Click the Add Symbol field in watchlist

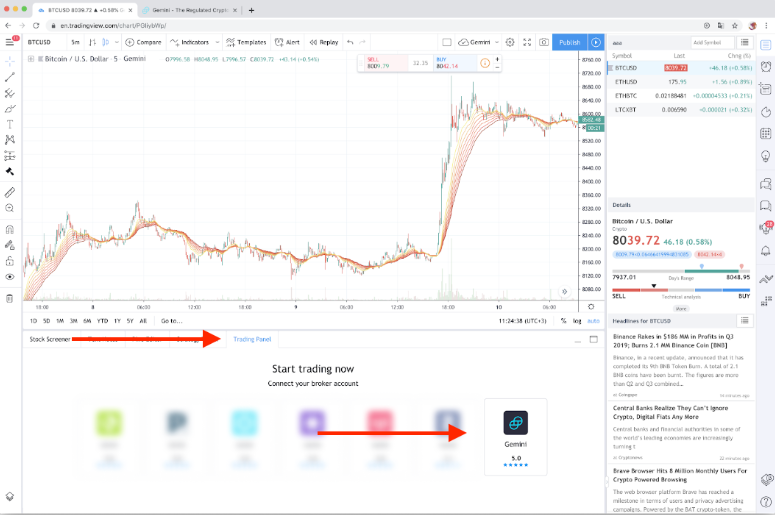(712, 43)
